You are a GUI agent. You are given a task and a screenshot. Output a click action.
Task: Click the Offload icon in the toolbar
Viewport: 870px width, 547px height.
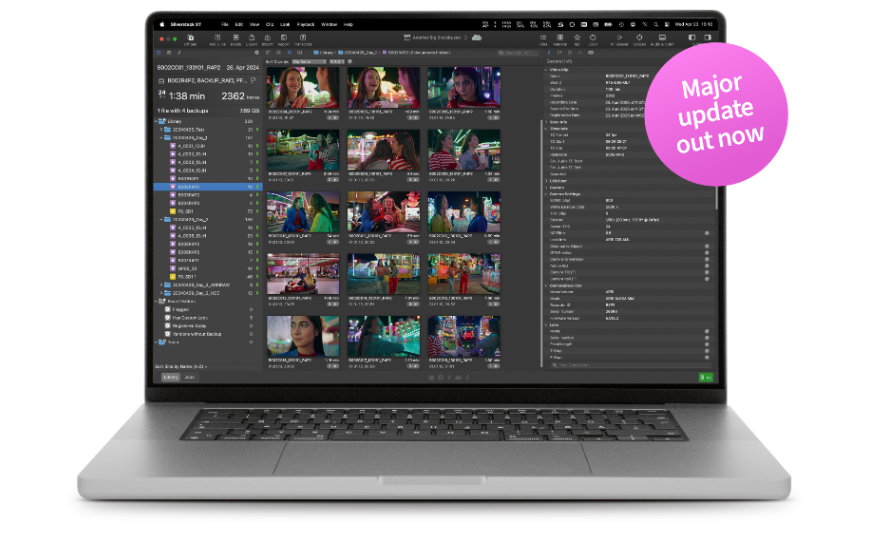190,39
